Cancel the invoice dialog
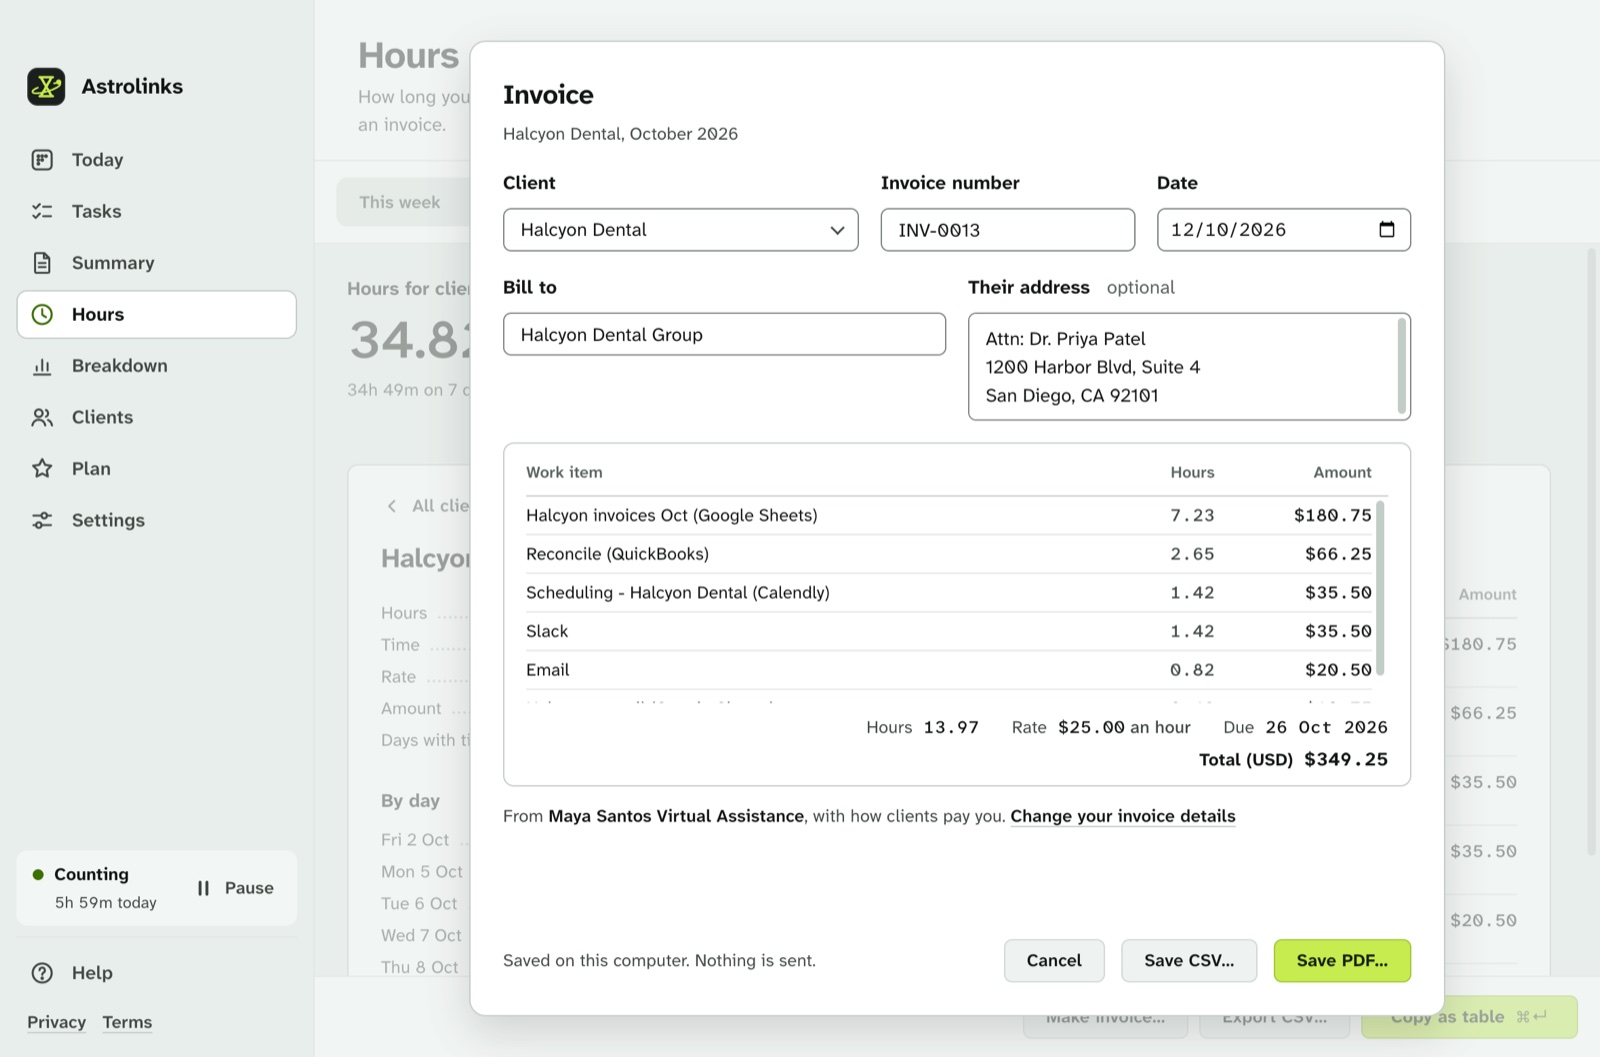Screen dimensions: 1600x1057 click(x=1054, y=961)
